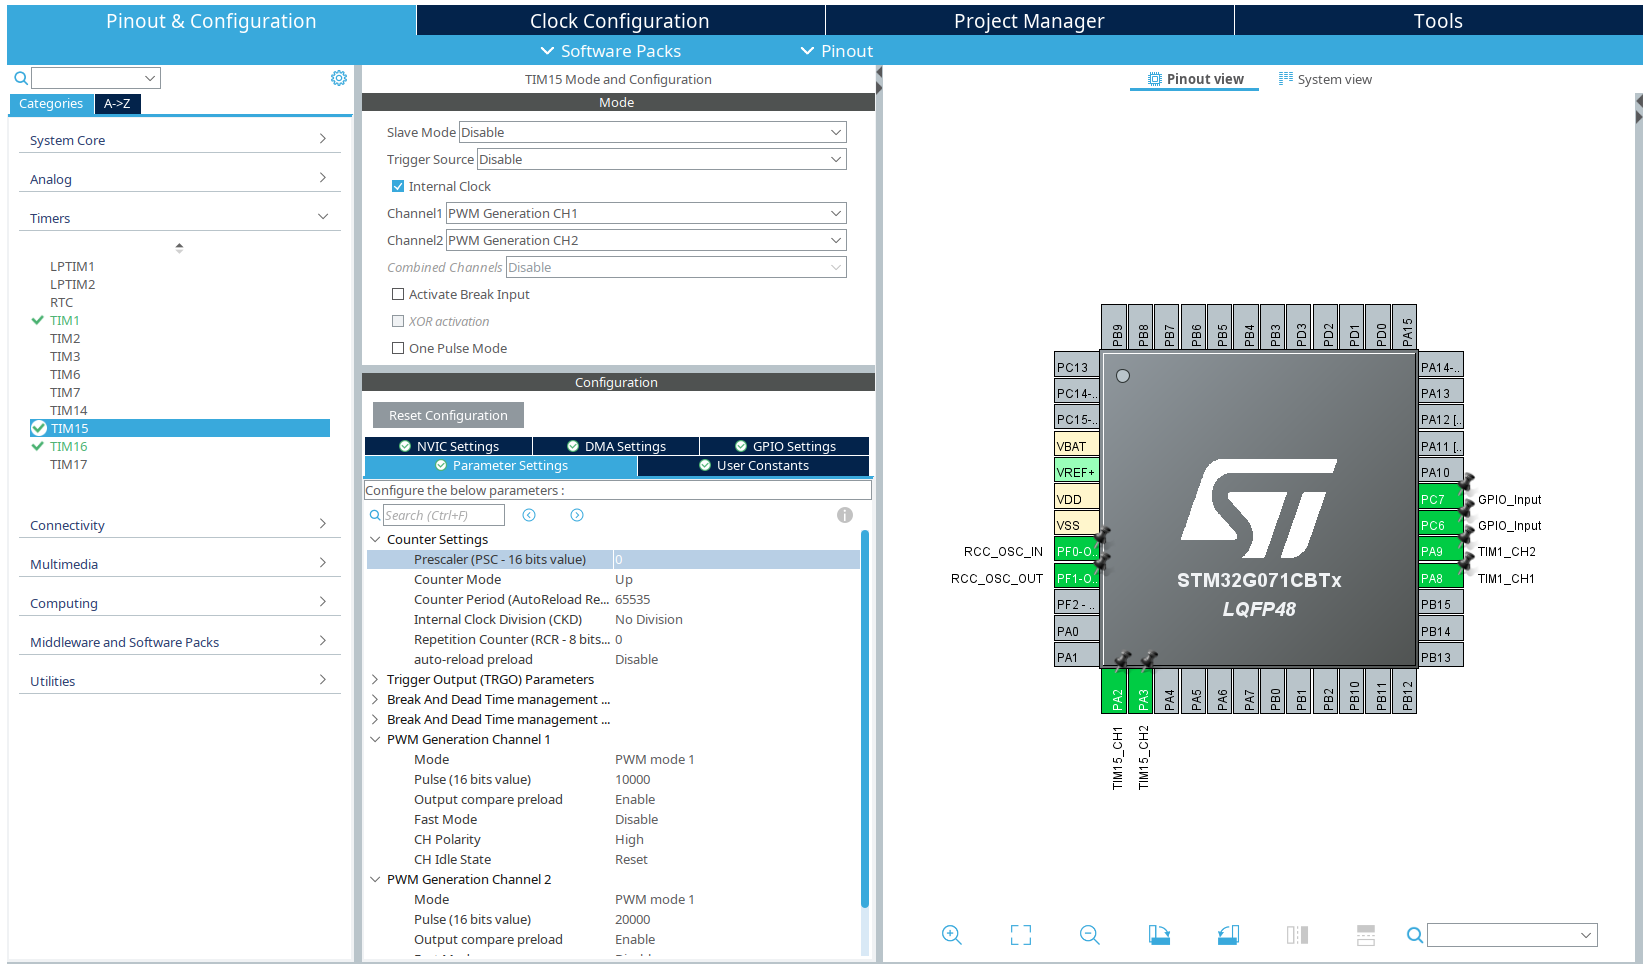Go to next parameter search result
The height and width of the screenshot is (968, 1647).
click(x=577, y=515)
